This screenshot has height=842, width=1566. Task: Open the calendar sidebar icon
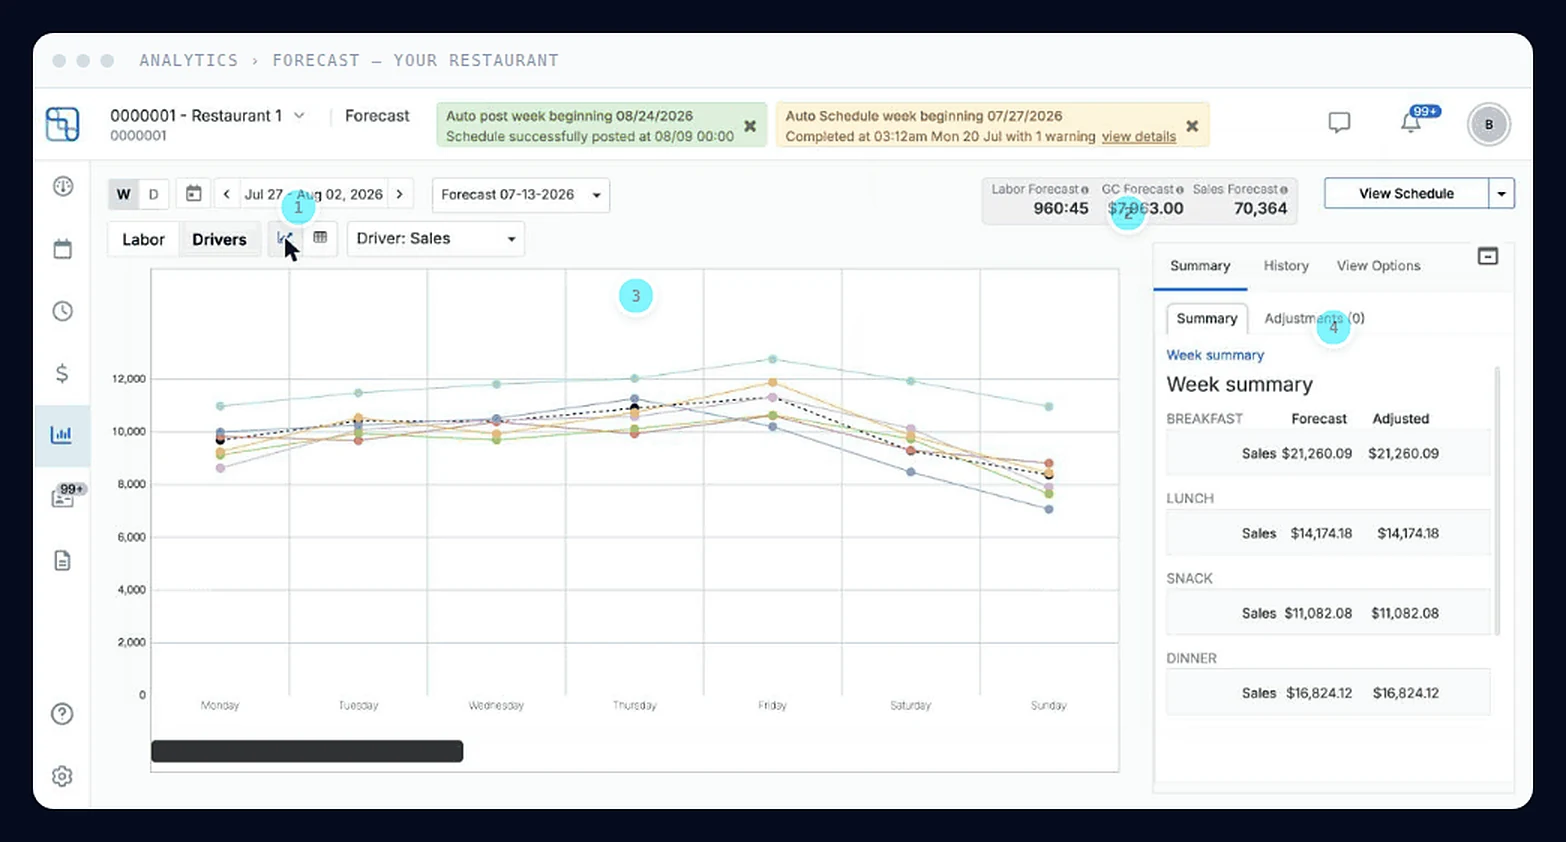[x=63, y=249]
